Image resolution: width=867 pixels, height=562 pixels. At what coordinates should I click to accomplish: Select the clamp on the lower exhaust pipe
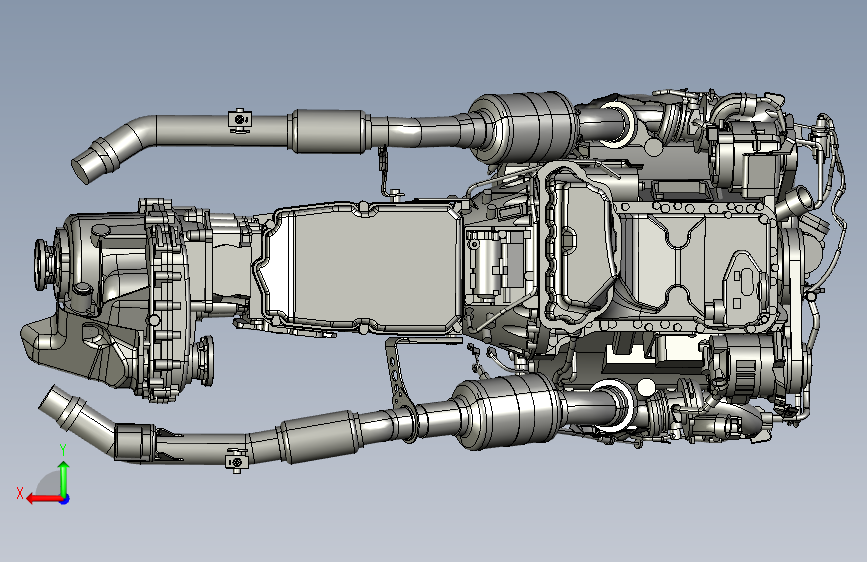click(x=237, y=460)
